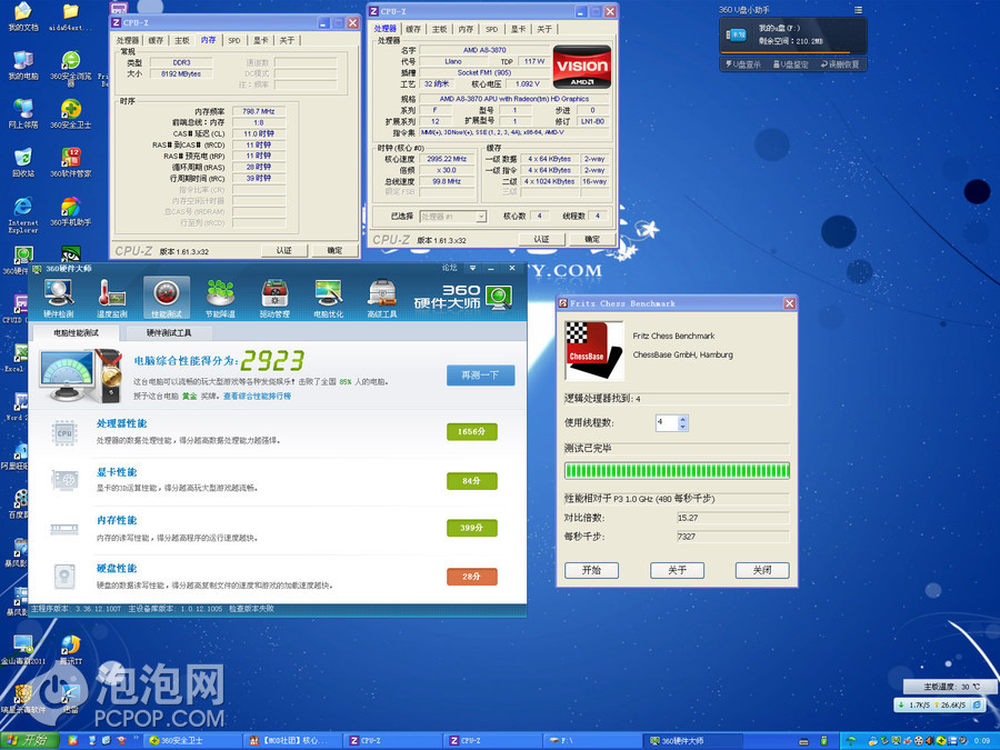
Task: Switch to 360安全卫士 on the taskbar
Action: pyautogui.click(x=194, y=740)
